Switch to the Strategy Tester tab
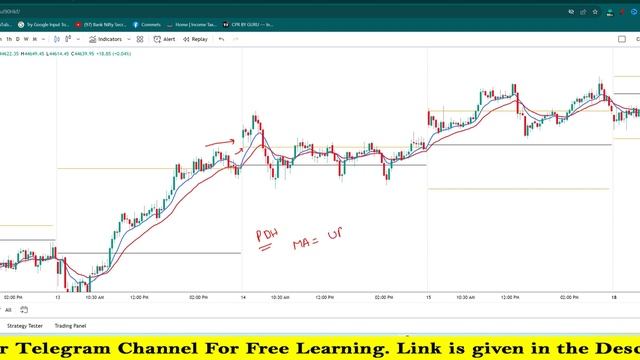 (x=24, y=326)
